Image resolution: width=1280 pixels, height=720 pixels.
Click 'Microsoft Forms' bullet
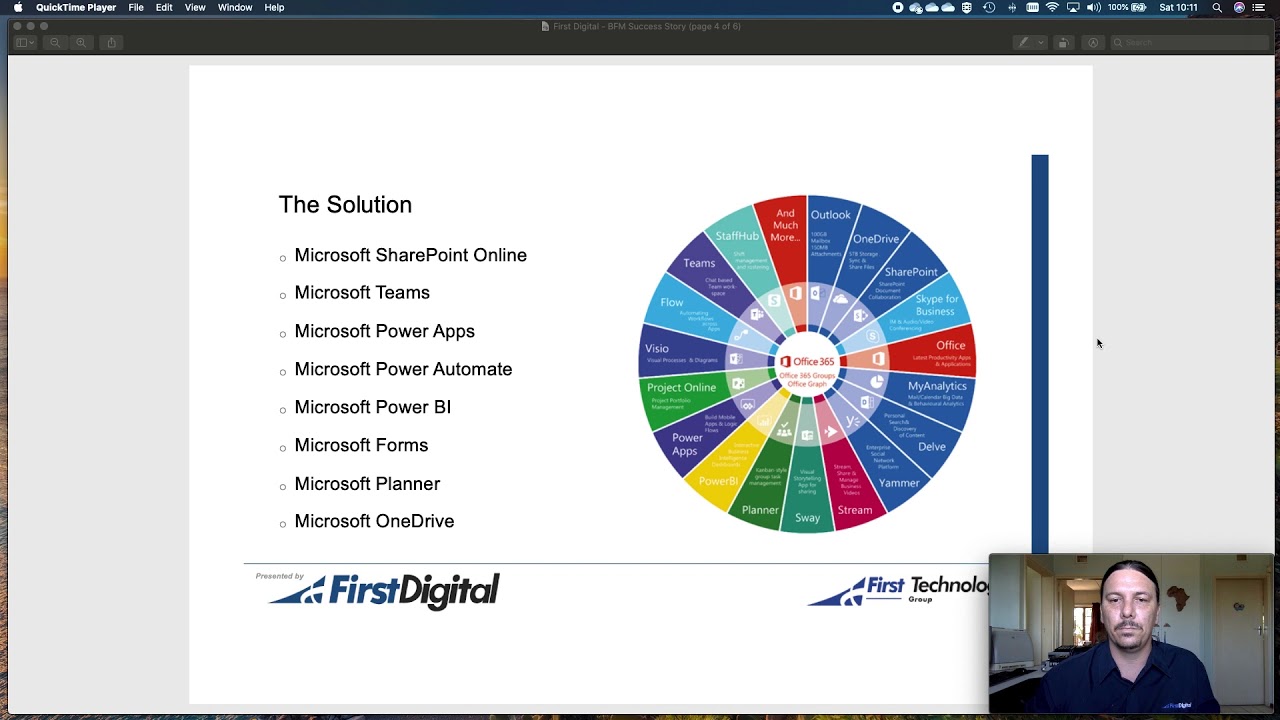click(x=361, y=445)
